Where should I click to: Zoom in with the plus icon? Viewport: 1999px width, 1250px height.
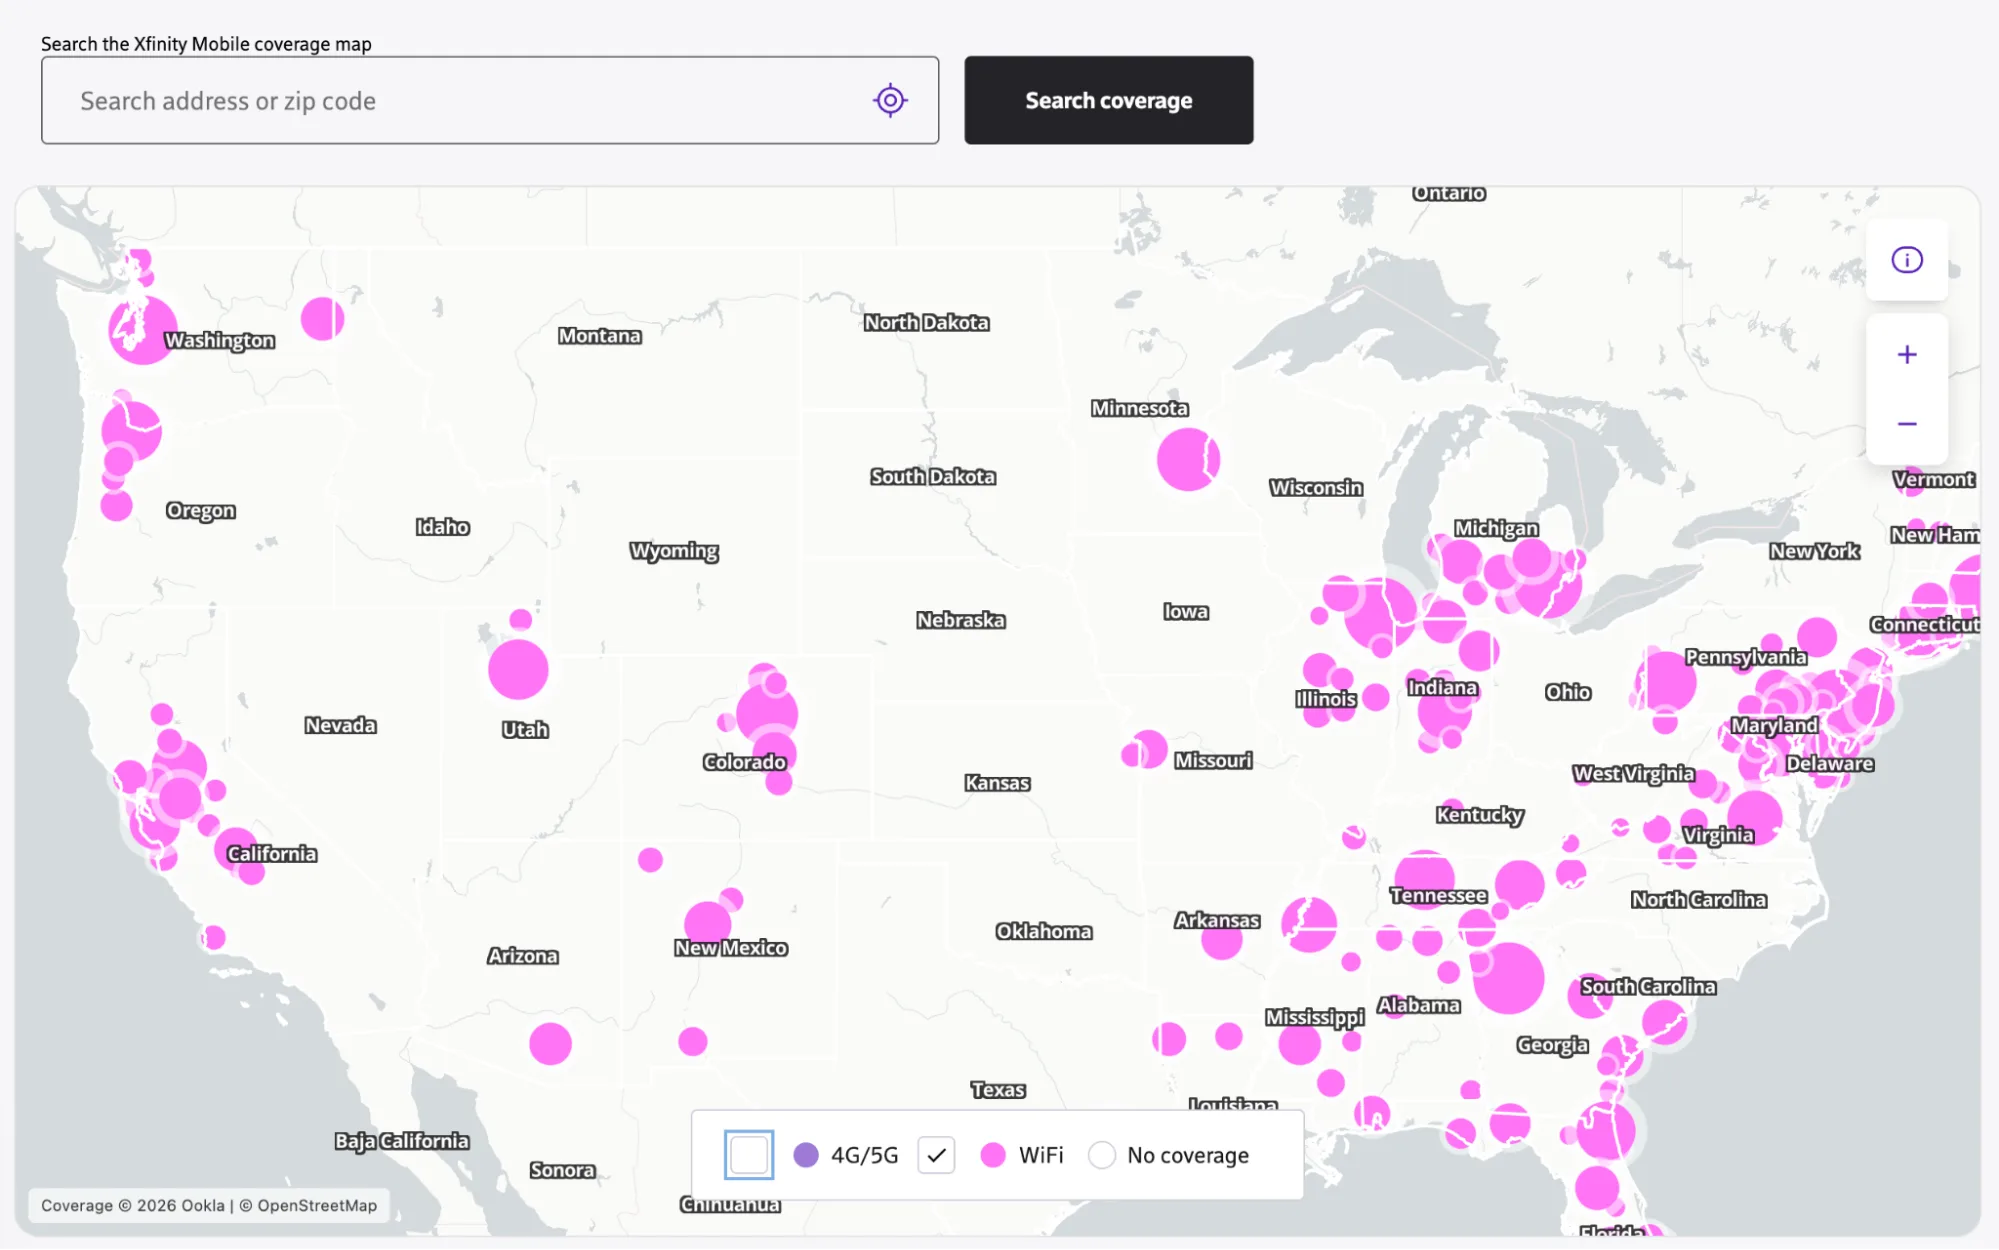[1906, 355]
